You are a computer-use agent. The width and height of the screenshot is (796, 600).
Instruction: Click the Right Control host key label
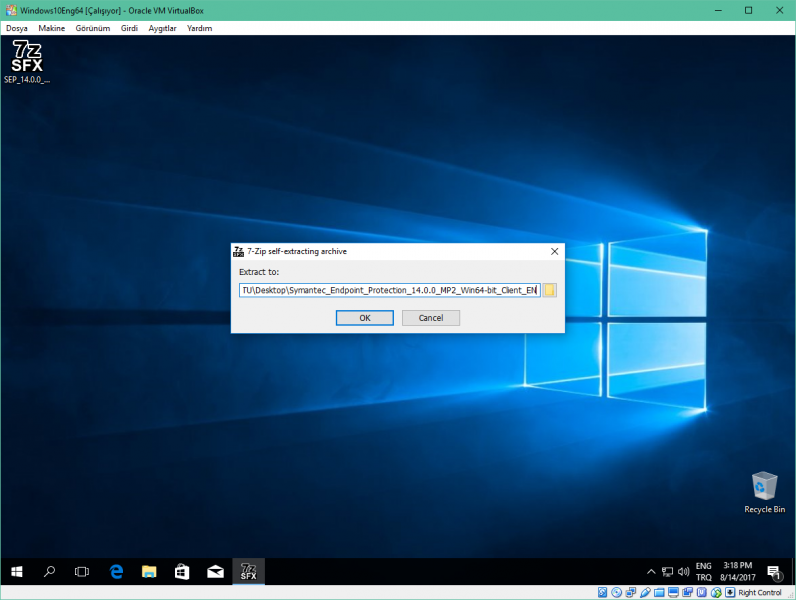759,592
